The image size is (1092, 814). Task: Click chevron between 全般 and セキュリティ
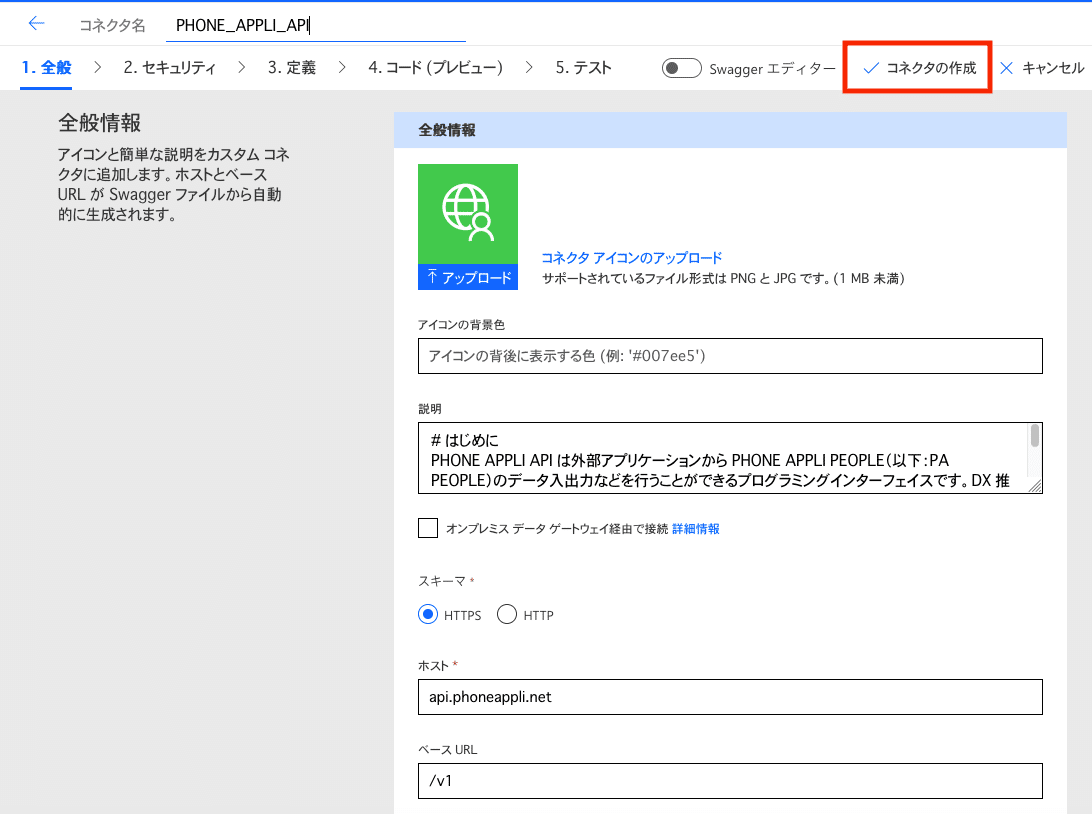[98, 68]
